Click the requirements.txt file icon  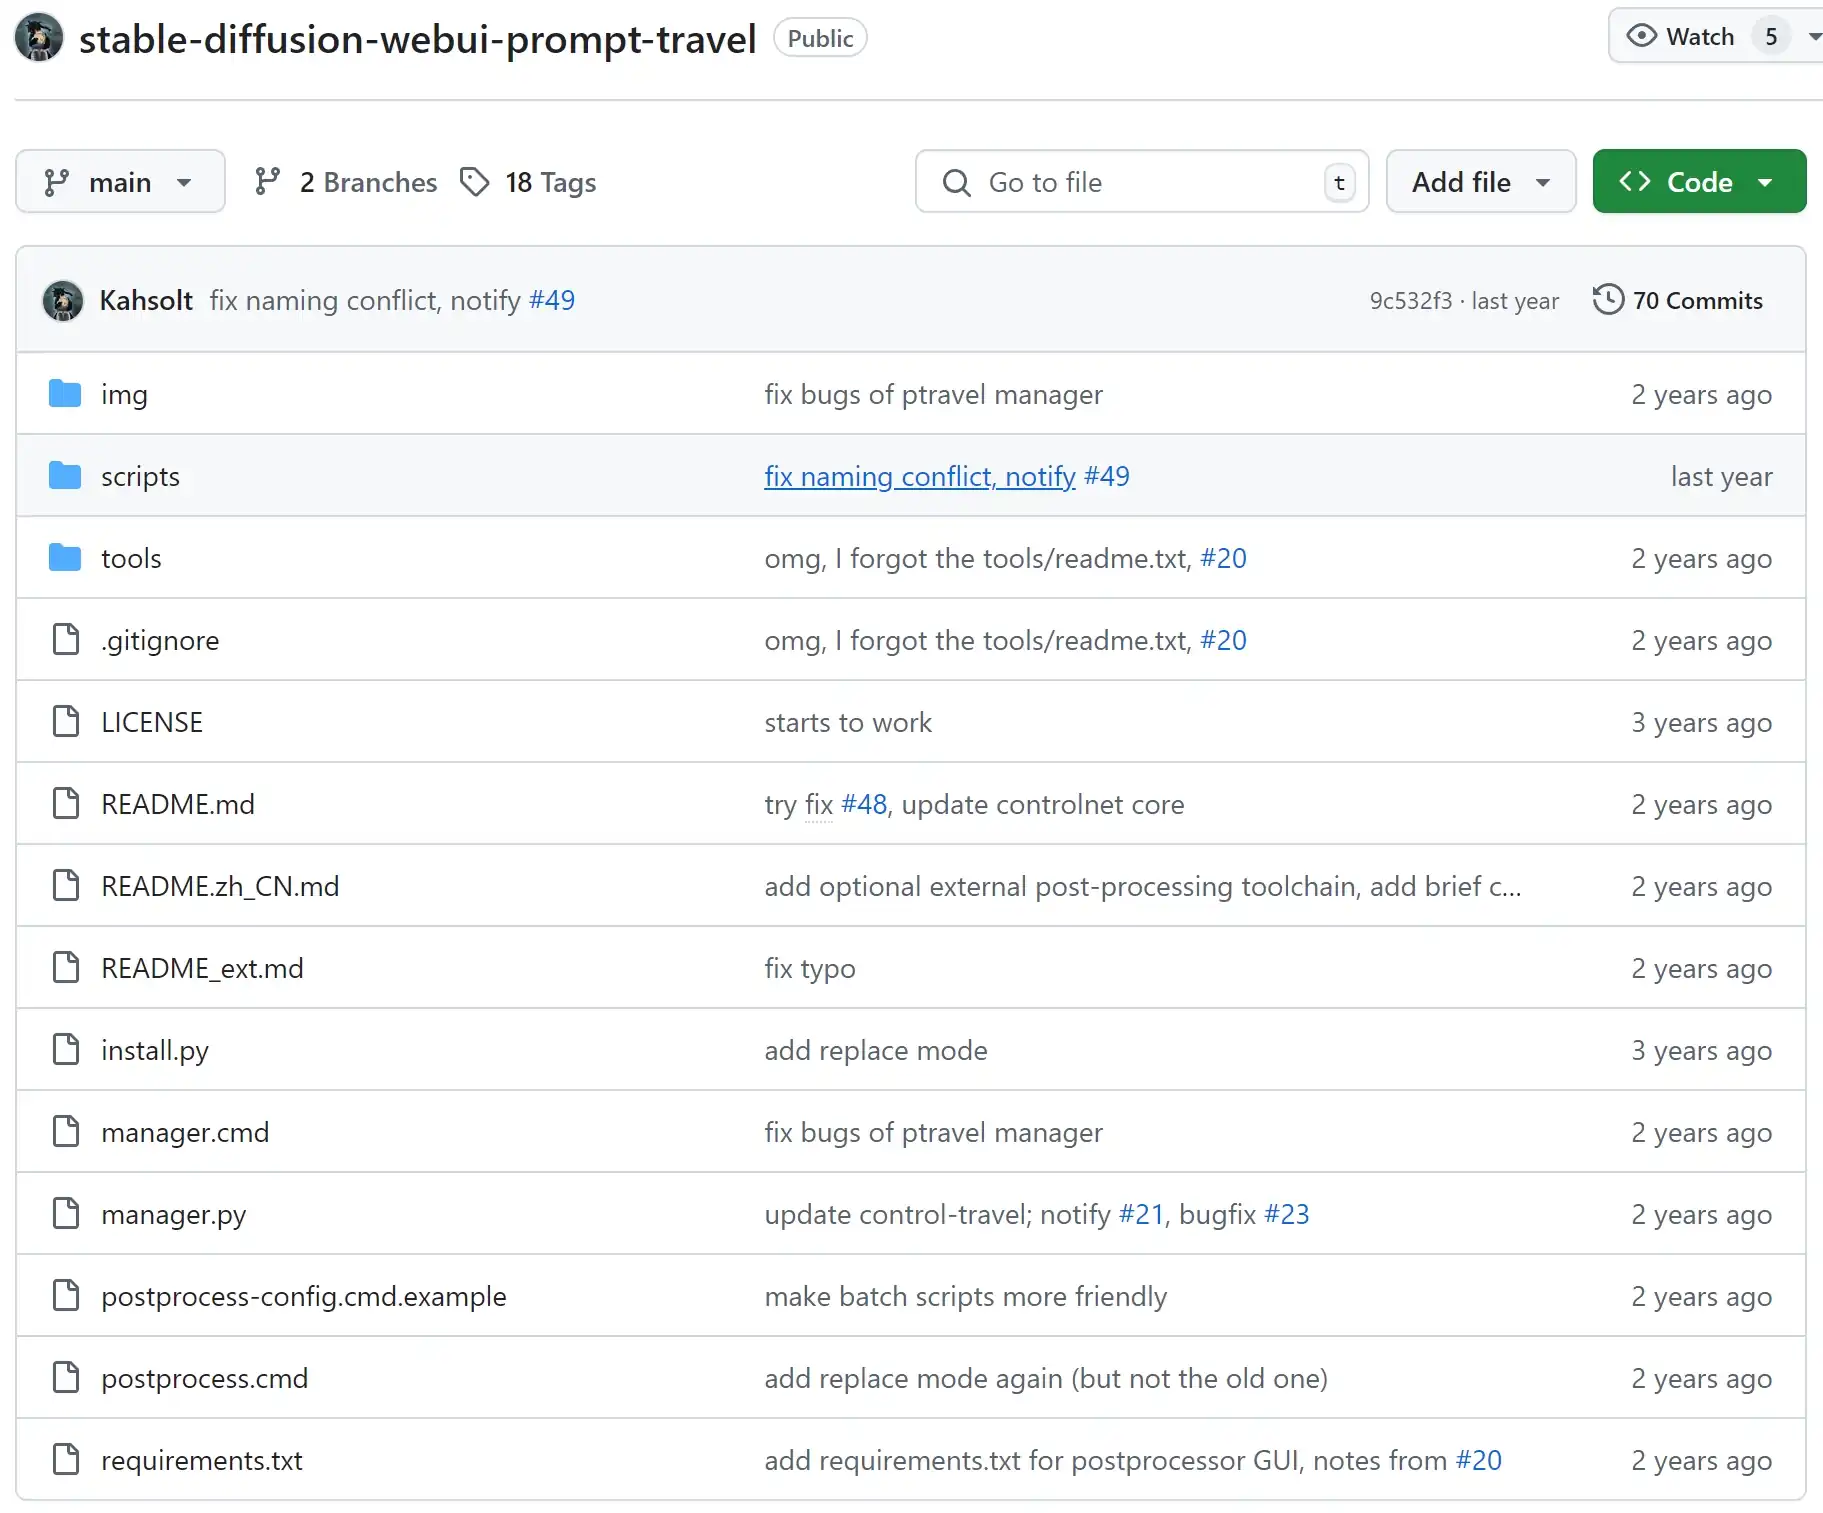click(66, 1460)
